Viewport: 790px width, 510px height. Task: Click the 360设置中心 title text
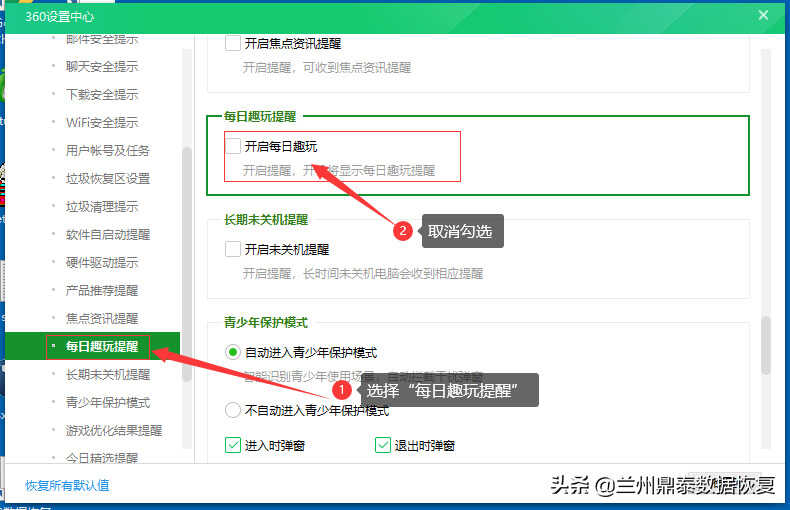click(x=59, y=17)
